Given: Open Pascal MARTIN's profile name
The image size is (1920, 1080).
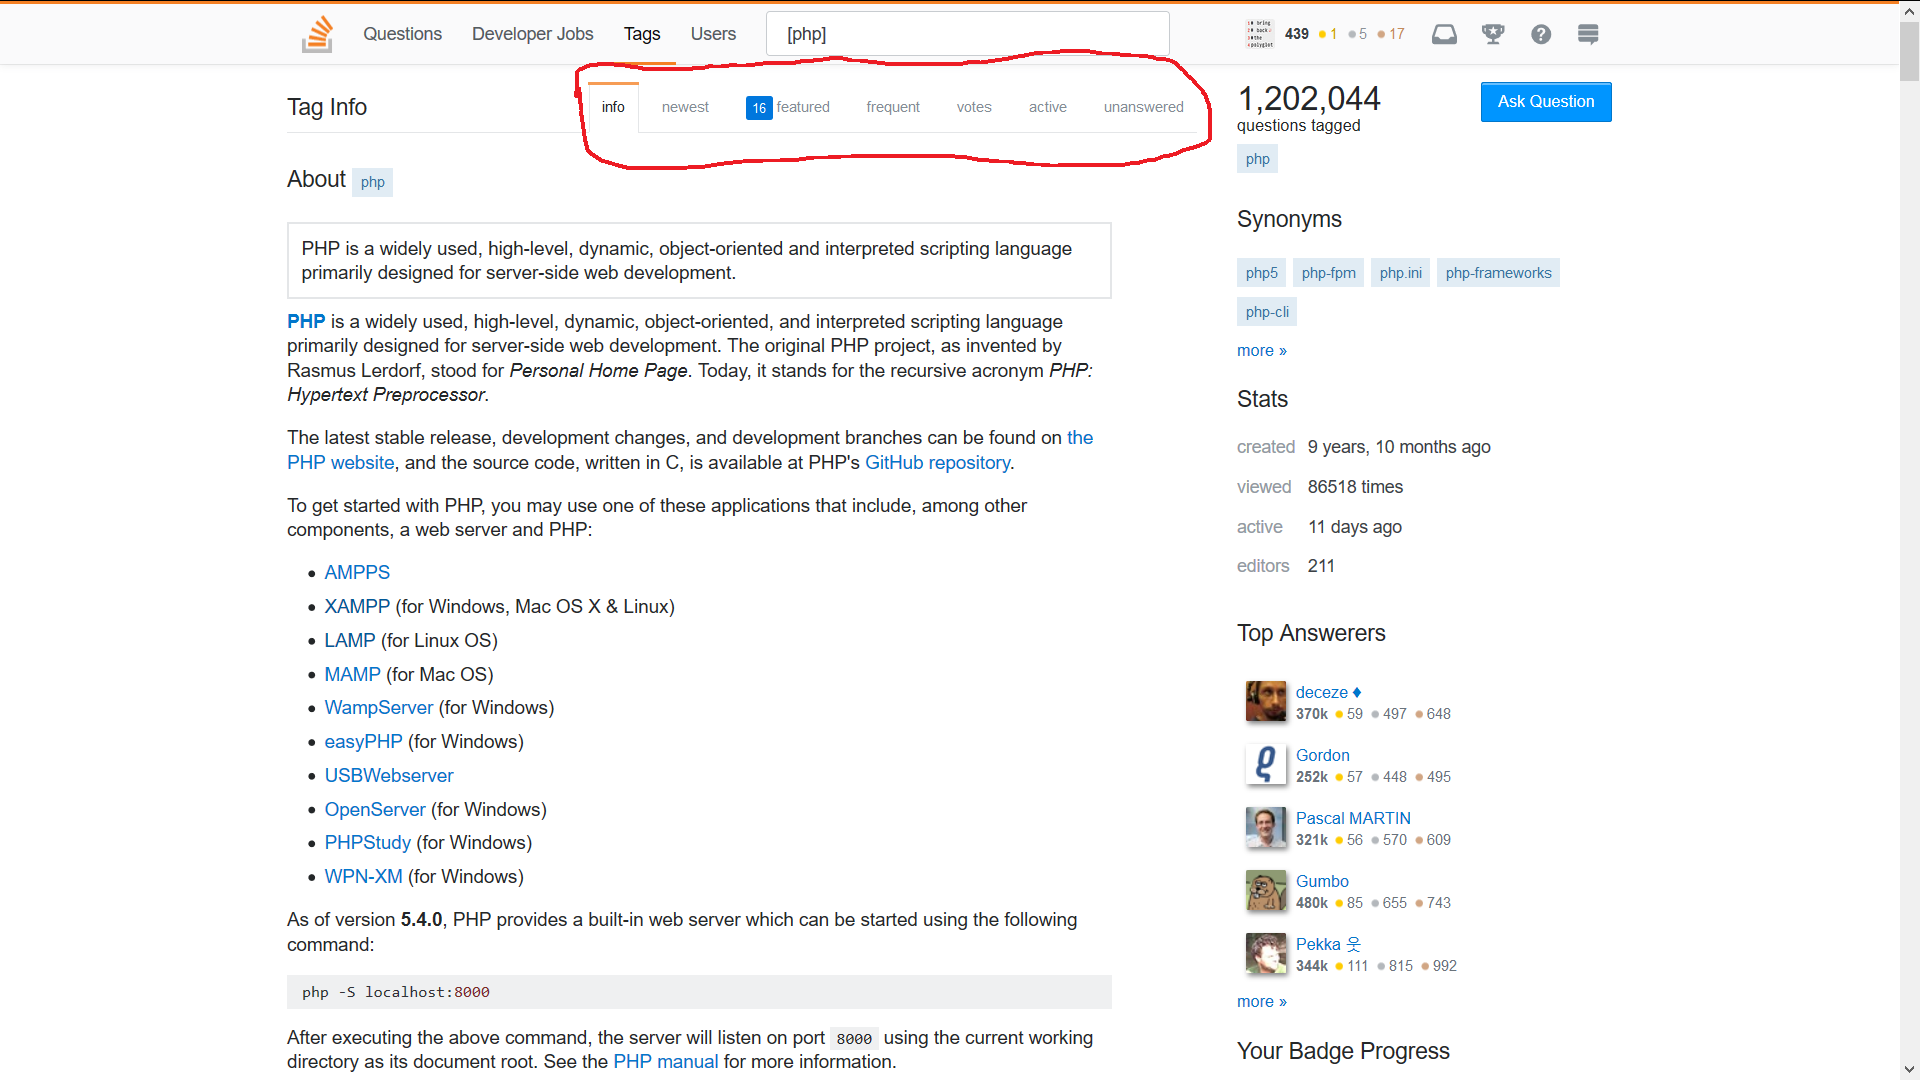Looking at the screenshot, I should (1353, 818).
